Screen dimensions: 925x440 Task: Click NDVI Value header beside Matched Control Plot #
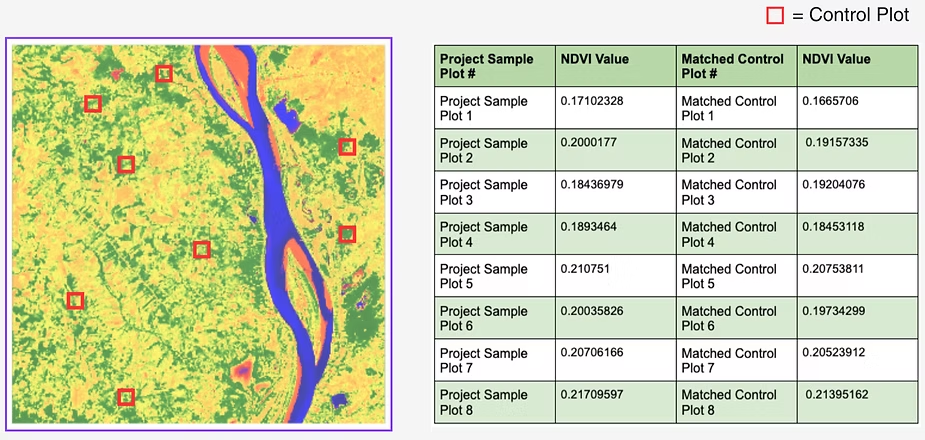pos(857,66)
